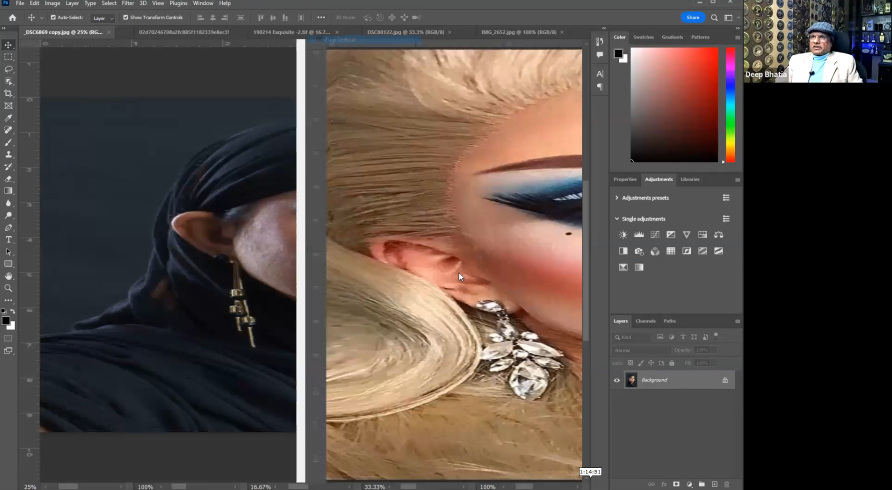Add a Brightness/Contrast adjustment
This screenshot has height=490, width=892.
click(623, 235)
